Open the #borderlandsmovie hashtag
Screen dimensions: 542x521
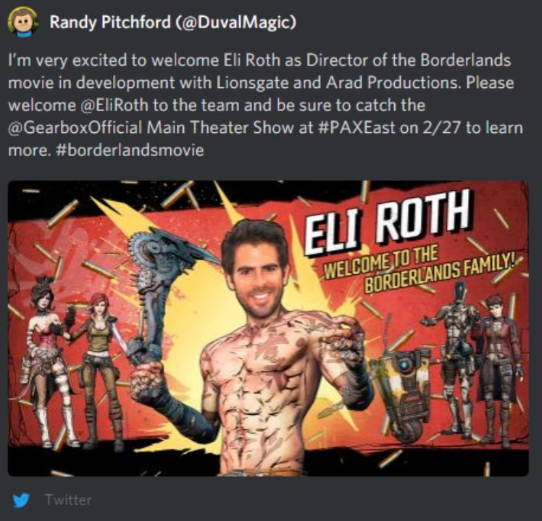click(x=129, y=150)
